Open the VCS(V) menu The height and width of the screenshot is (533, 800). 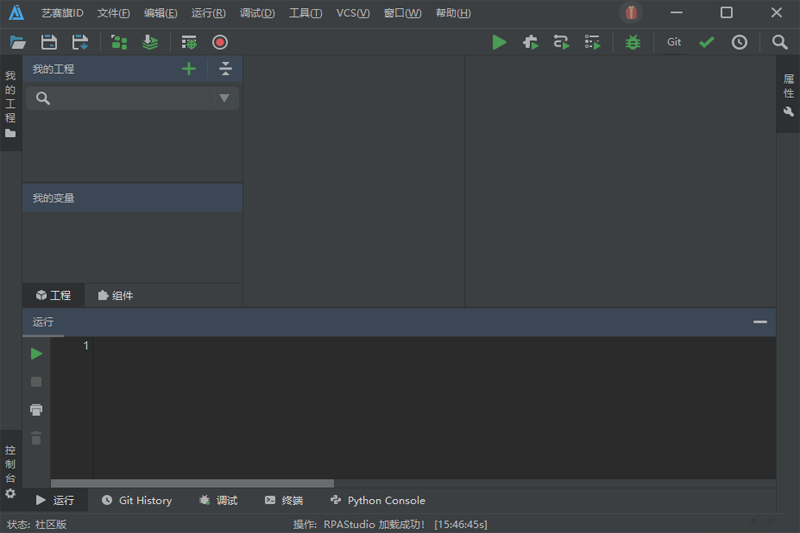[x=353, y=13]
